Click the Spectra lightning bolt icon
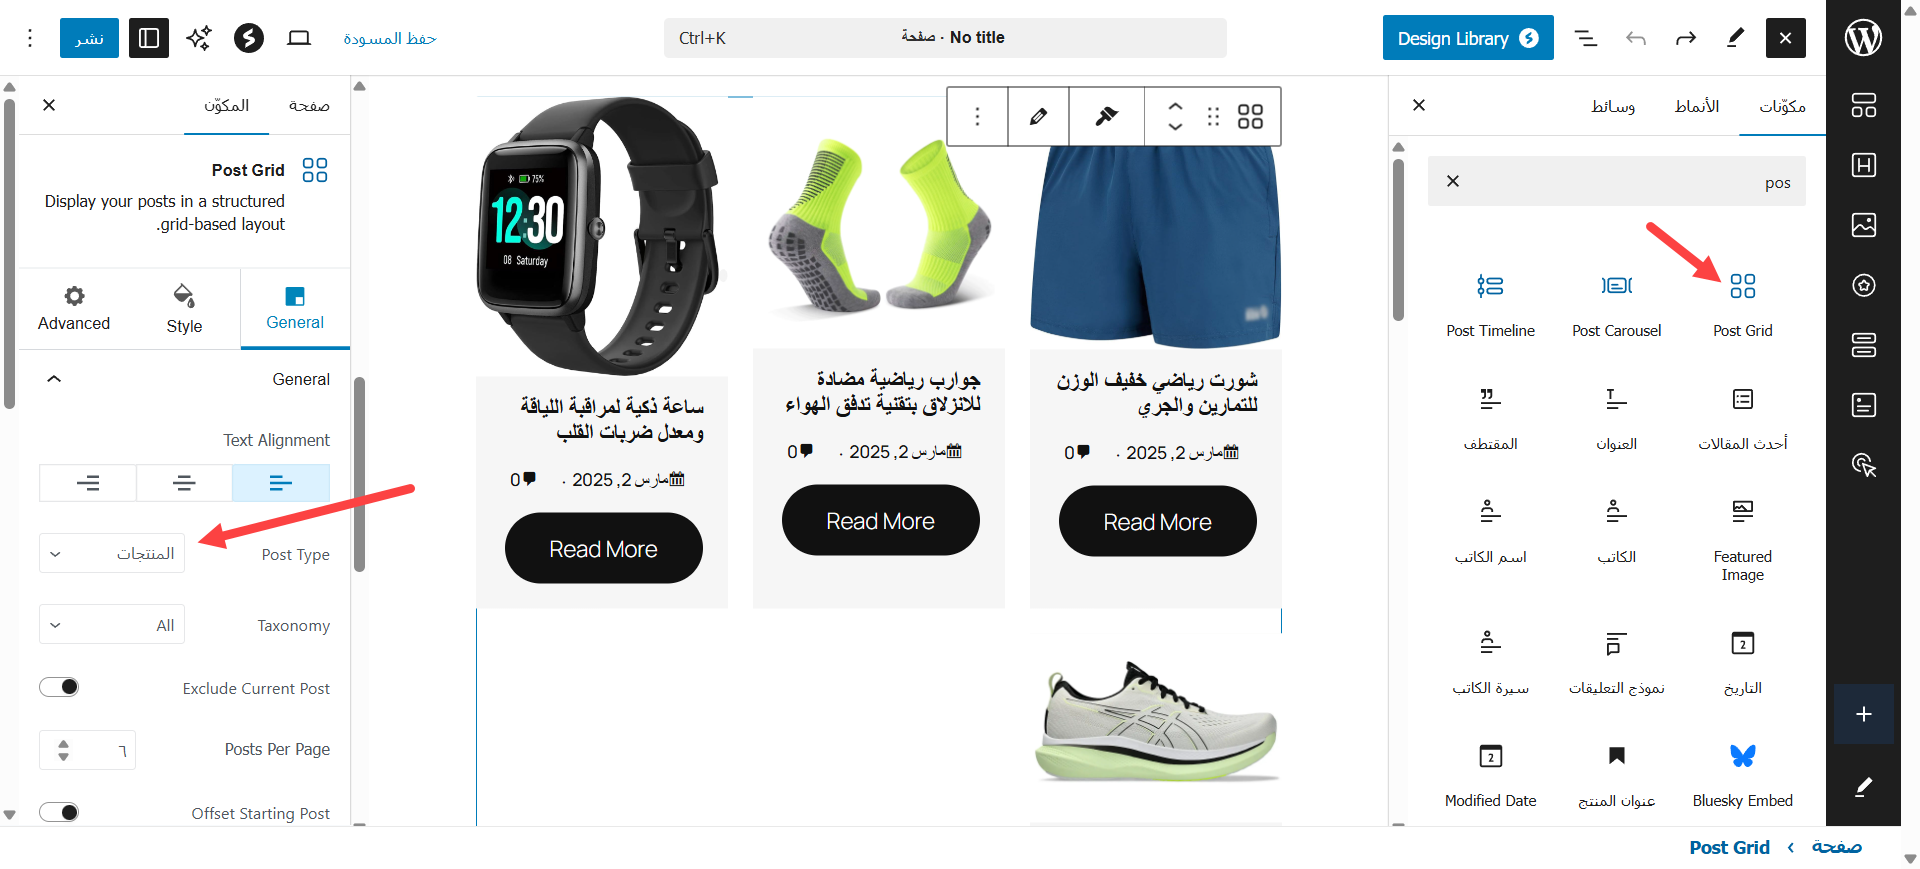The width and height of the screenshot is (1920, 869). tap(248, 38)
